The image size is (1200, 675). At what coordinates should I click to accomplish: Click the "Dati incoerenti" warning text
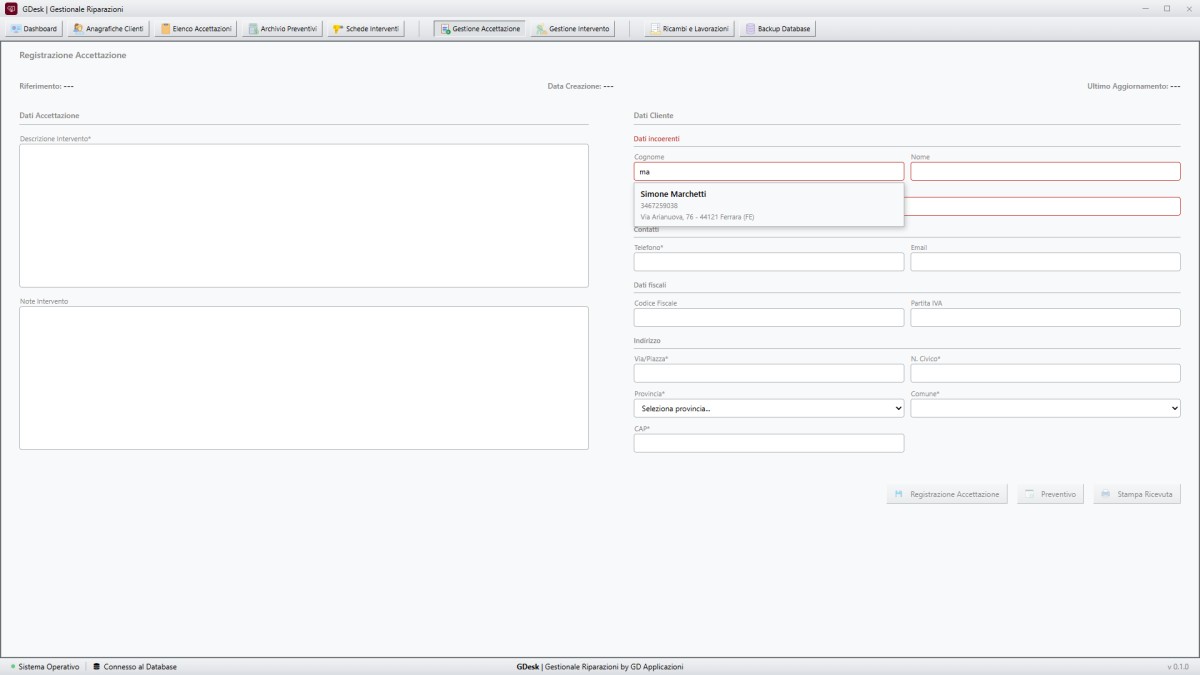[x=656, y=139]
